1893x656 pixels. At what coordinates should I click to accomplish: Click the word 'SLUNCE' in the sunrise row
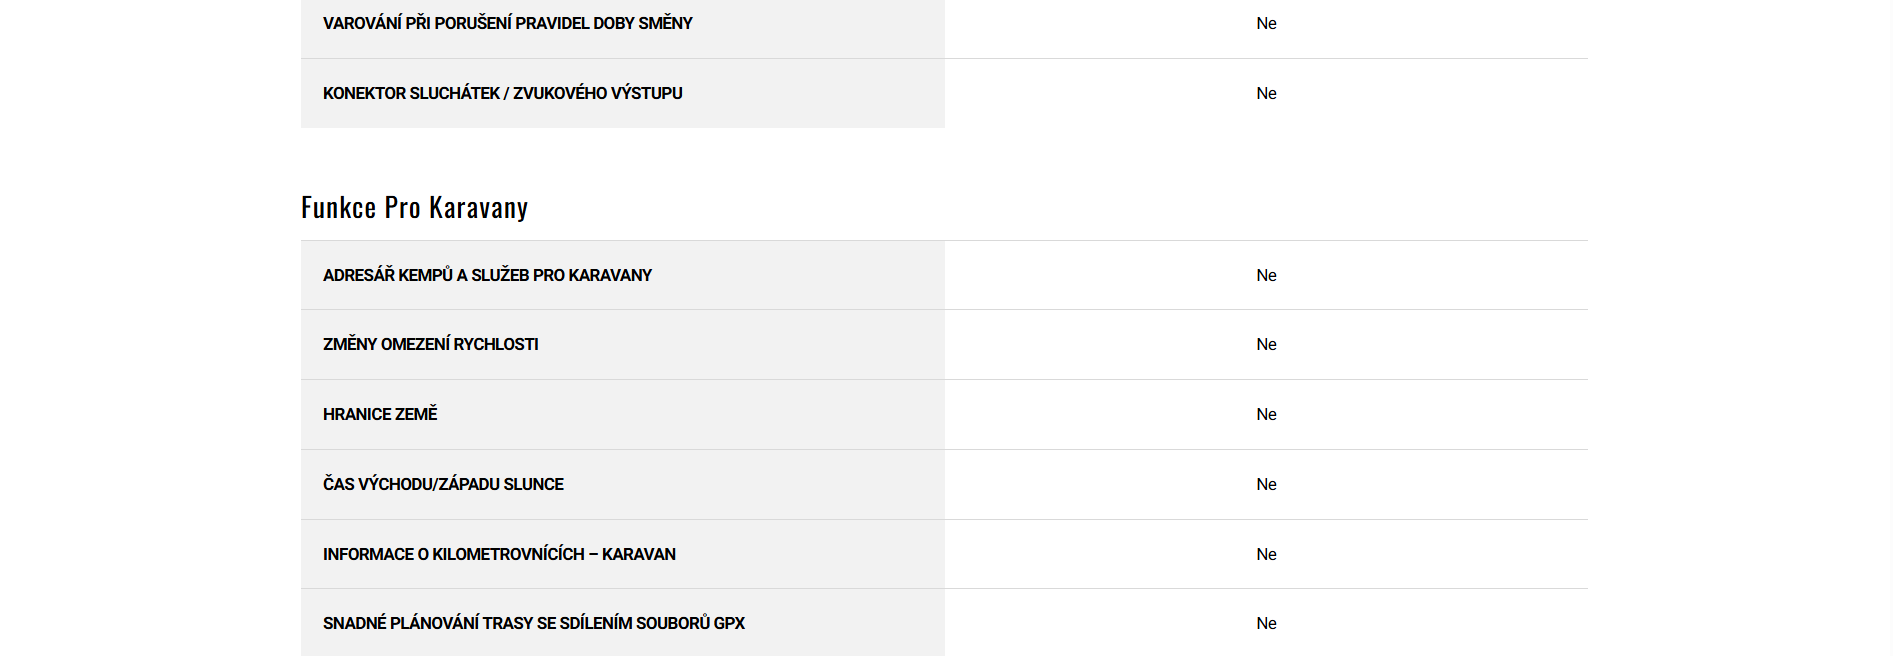533,484
